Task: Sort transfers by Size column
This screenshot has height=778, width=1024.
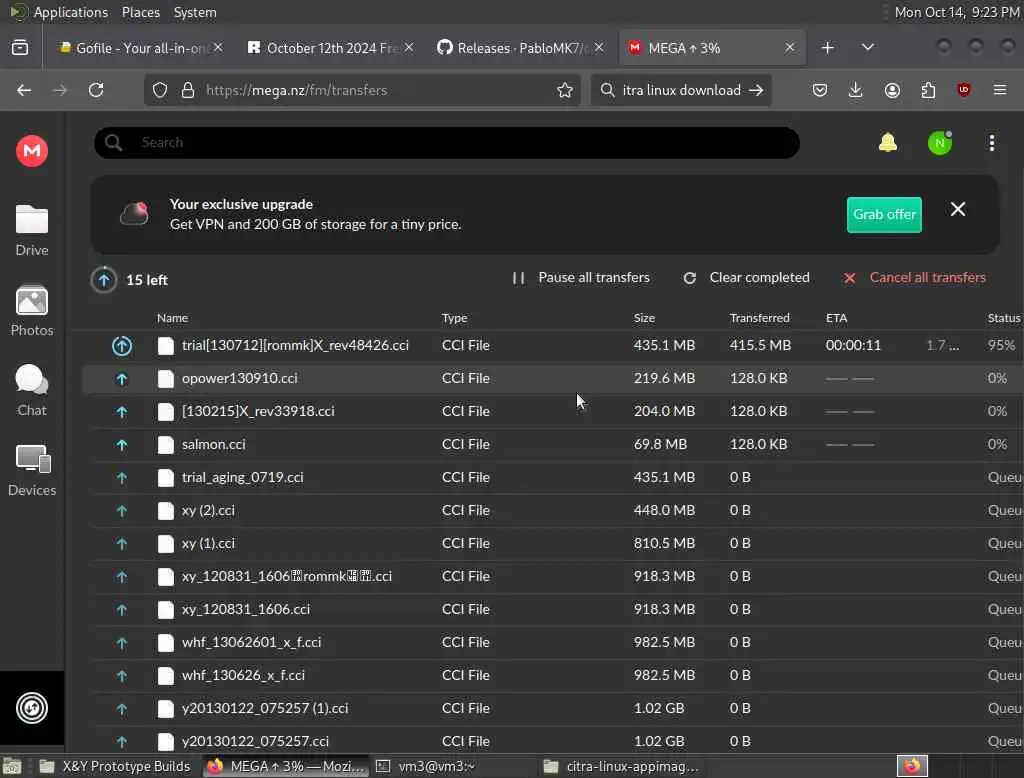Action: 644,318
